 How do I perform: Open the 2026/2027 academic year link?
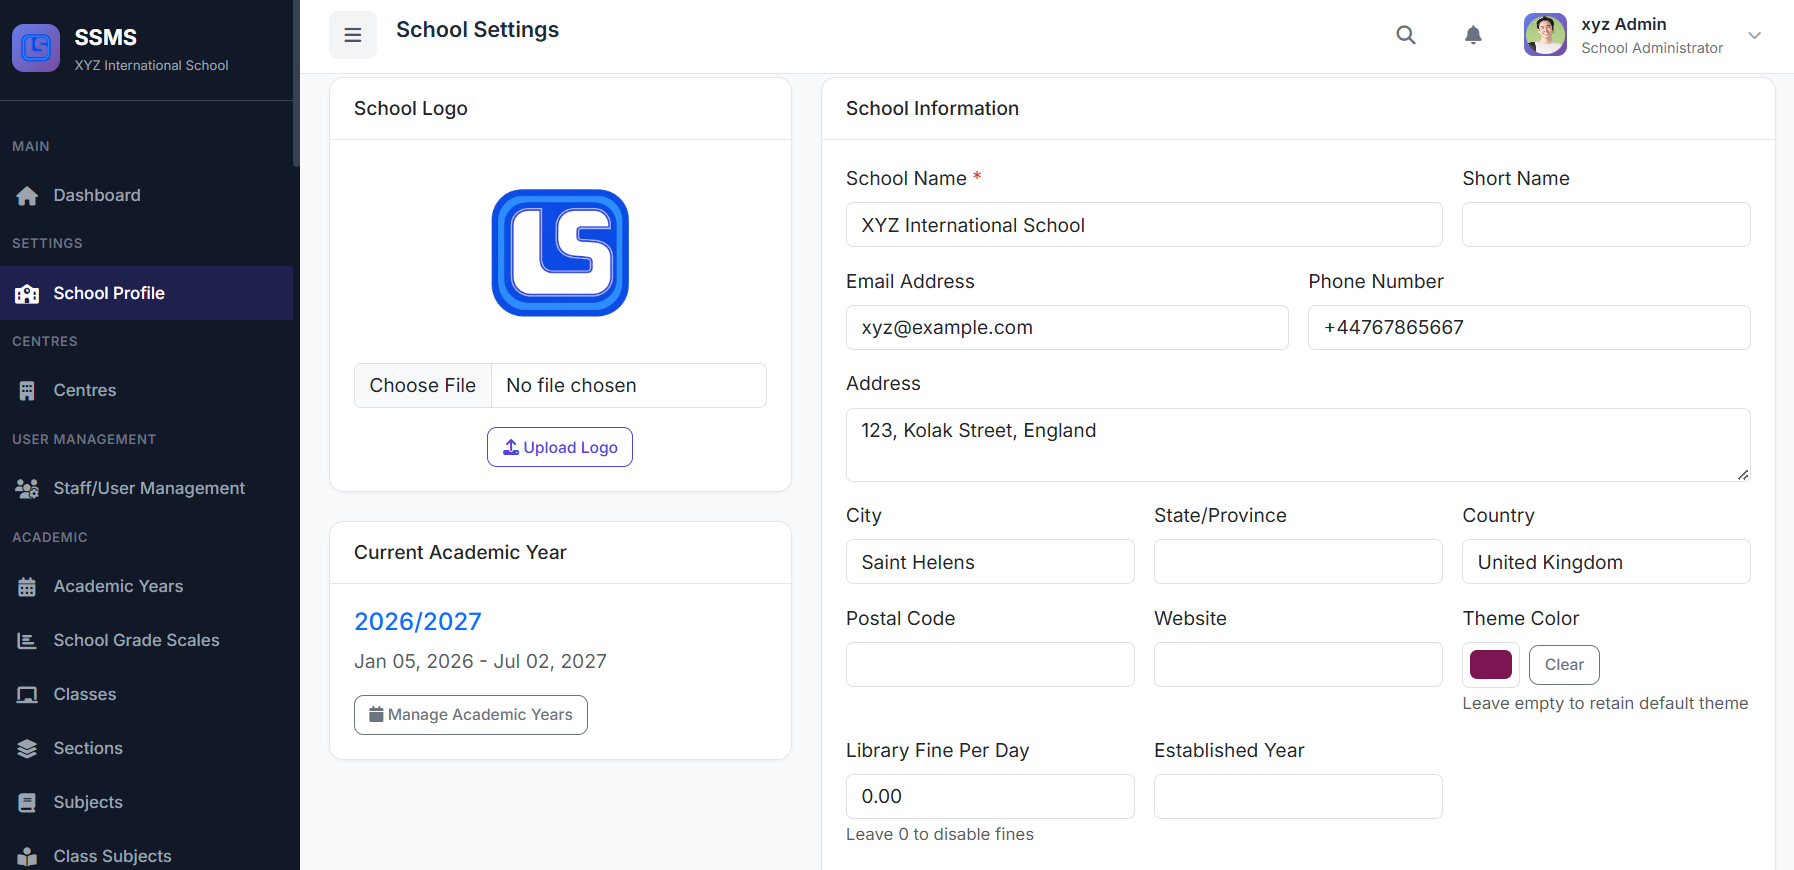pos(417,621)
